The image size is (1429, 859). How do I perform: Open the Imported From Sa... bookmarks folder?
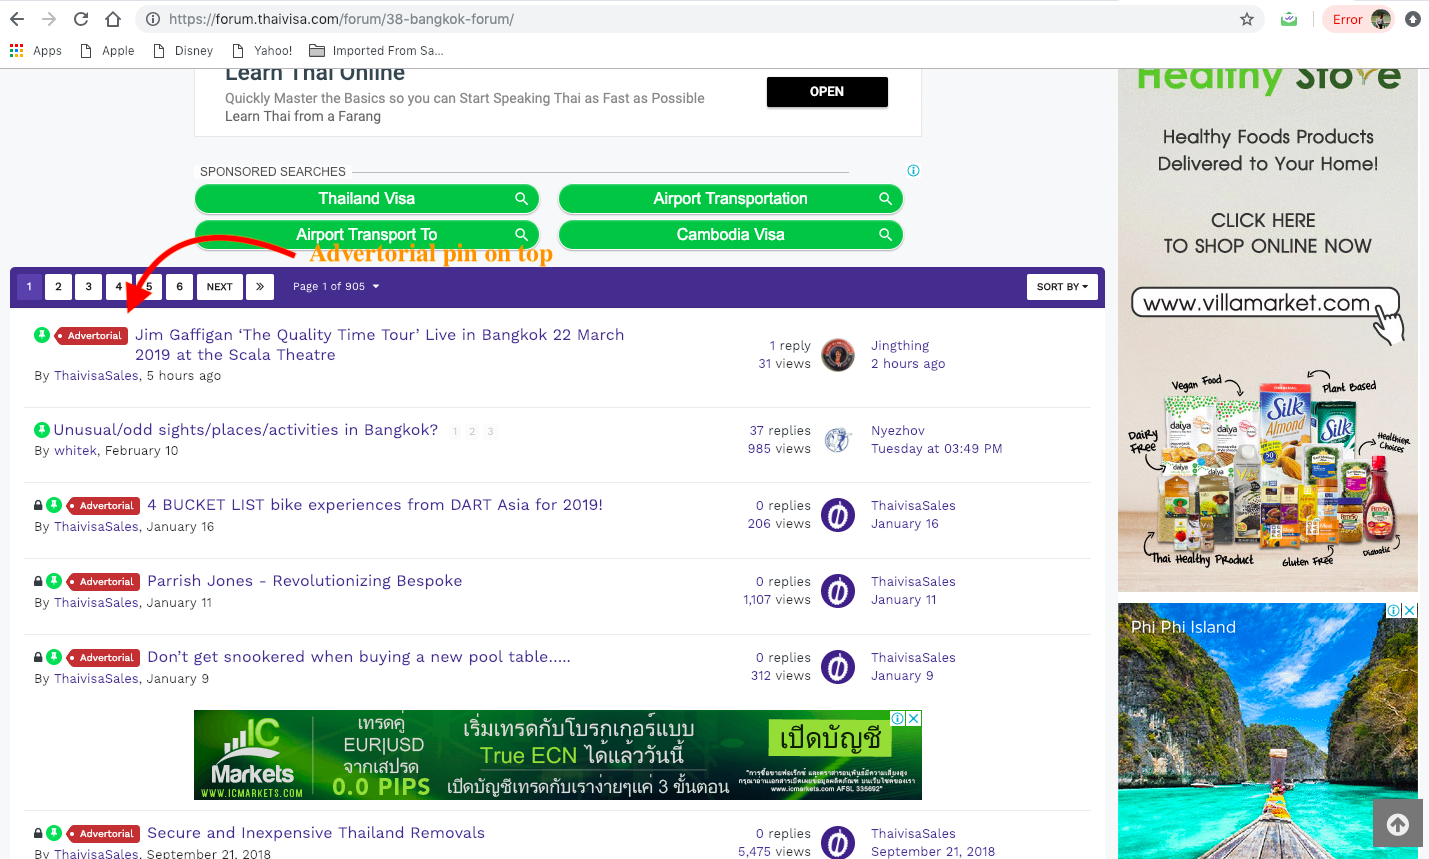coord(376,51)
